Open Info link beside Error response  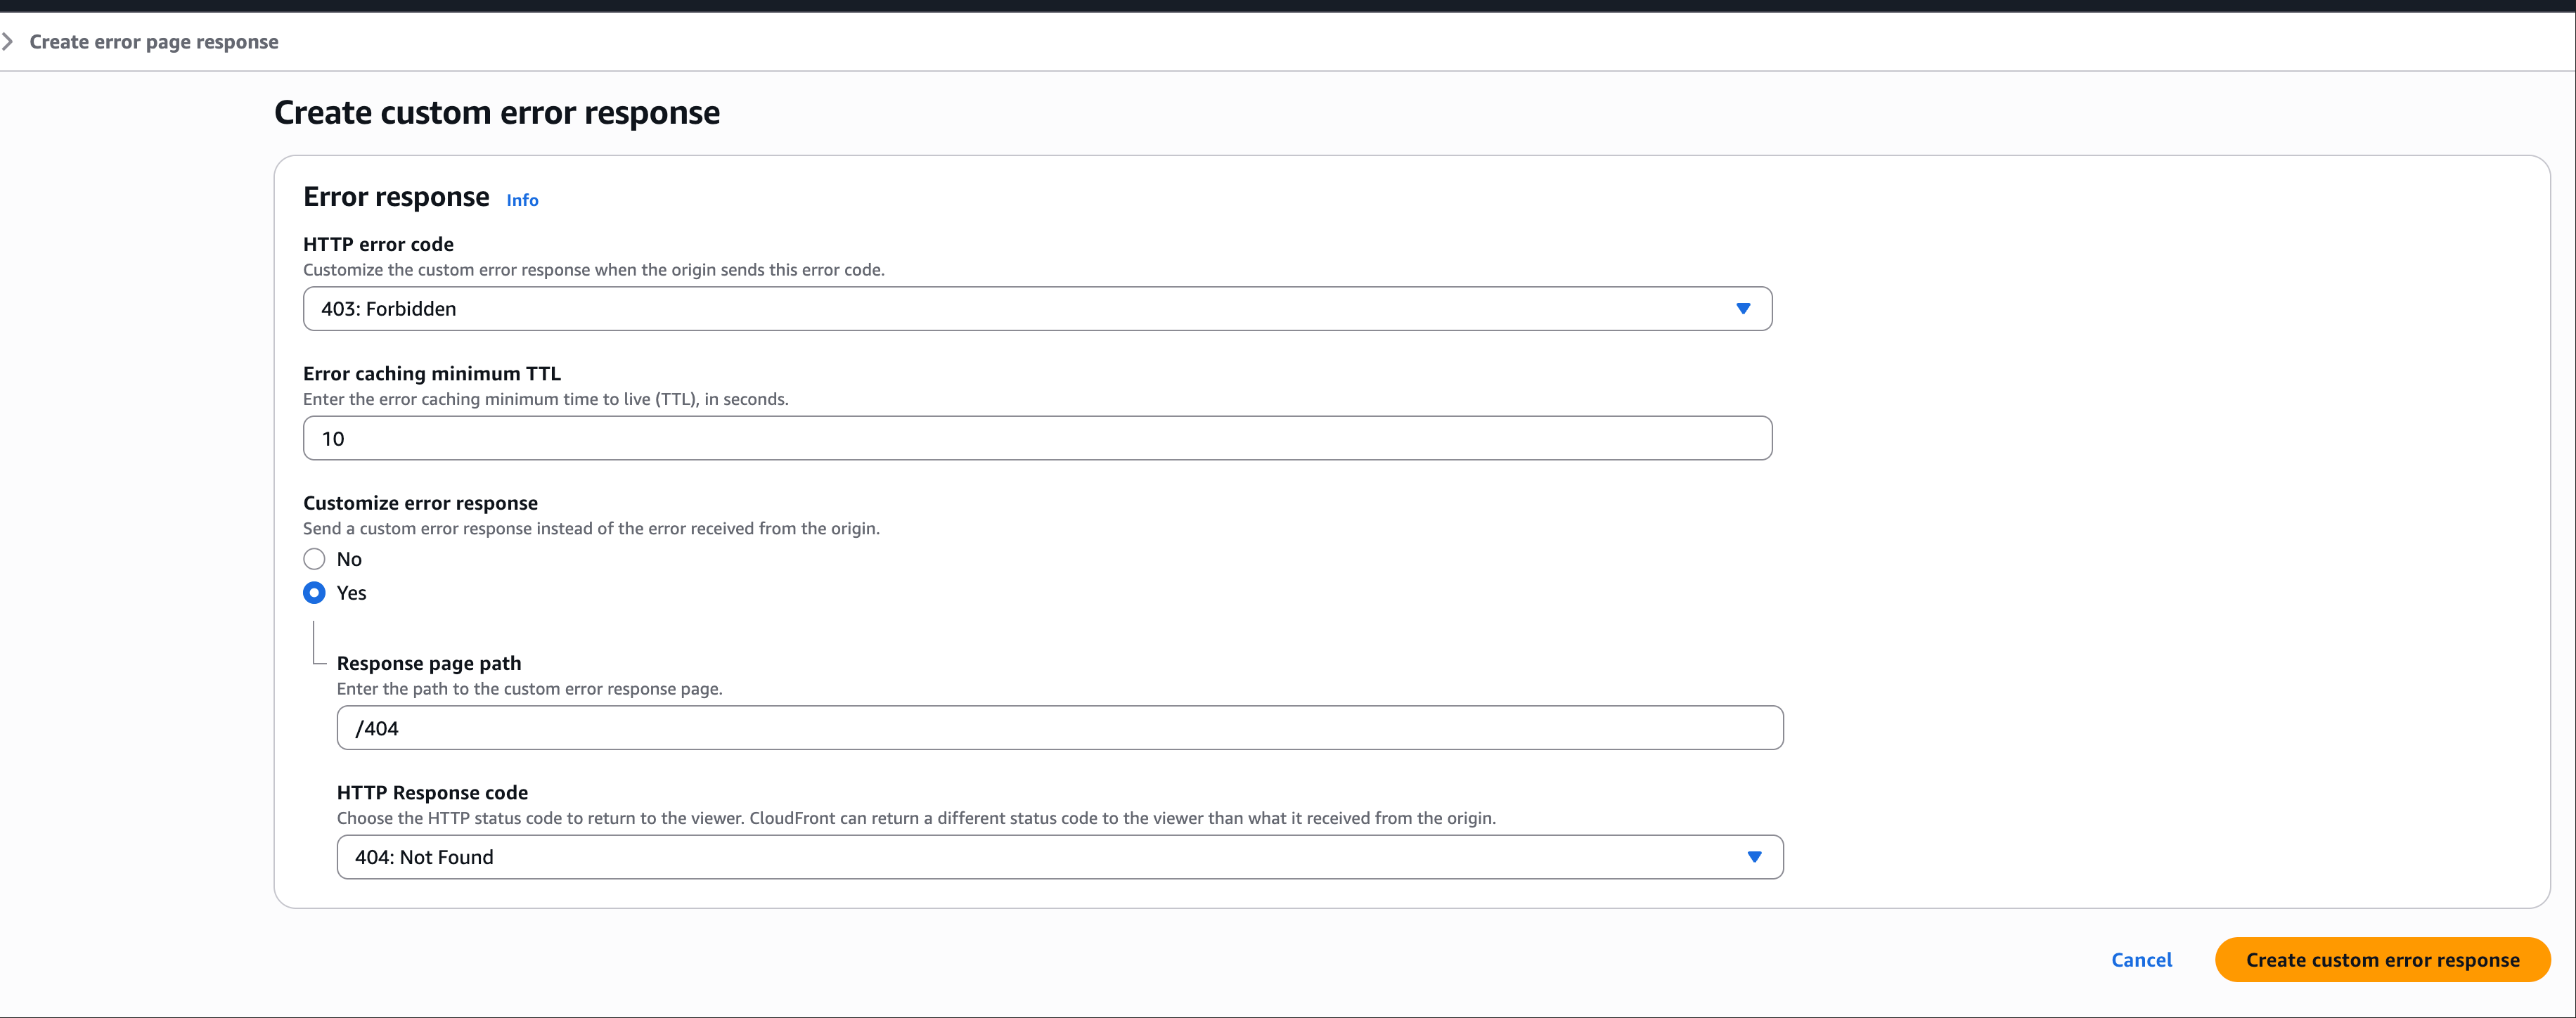522,200
